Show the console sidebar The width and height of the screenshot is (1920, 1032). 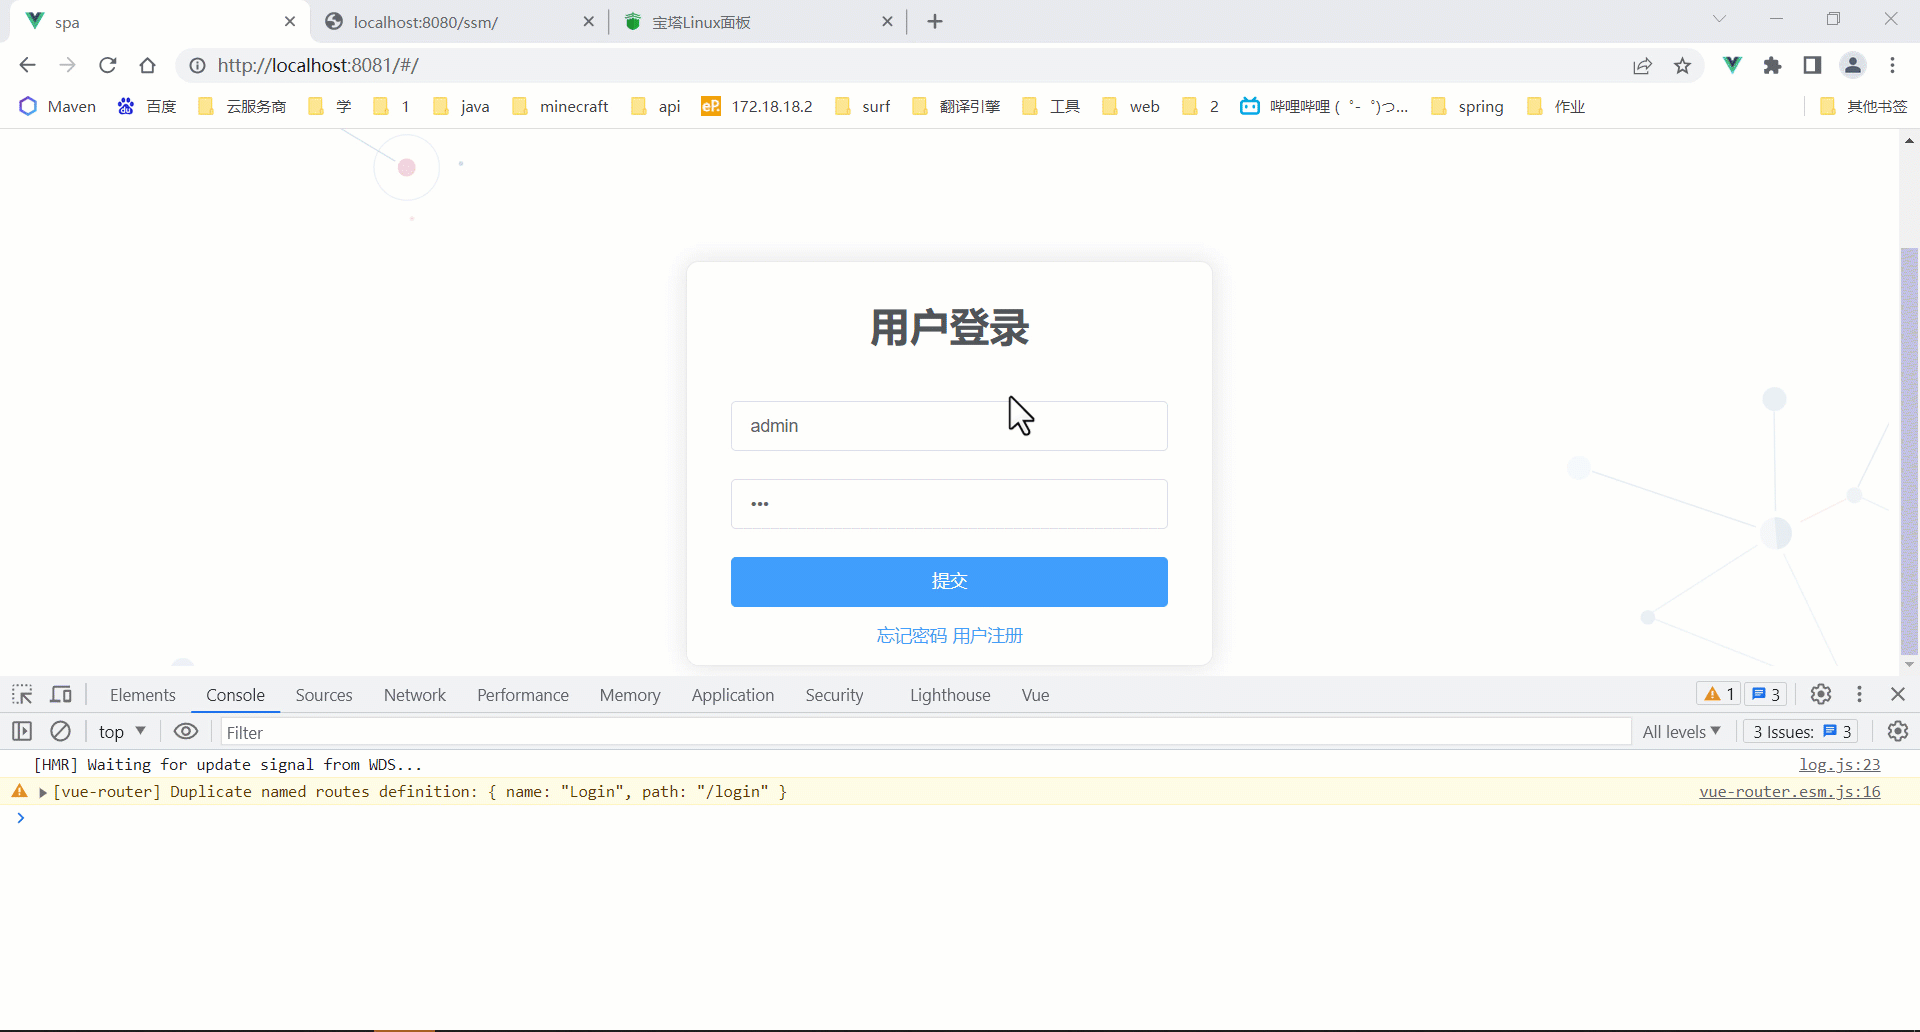pos(22,731)
